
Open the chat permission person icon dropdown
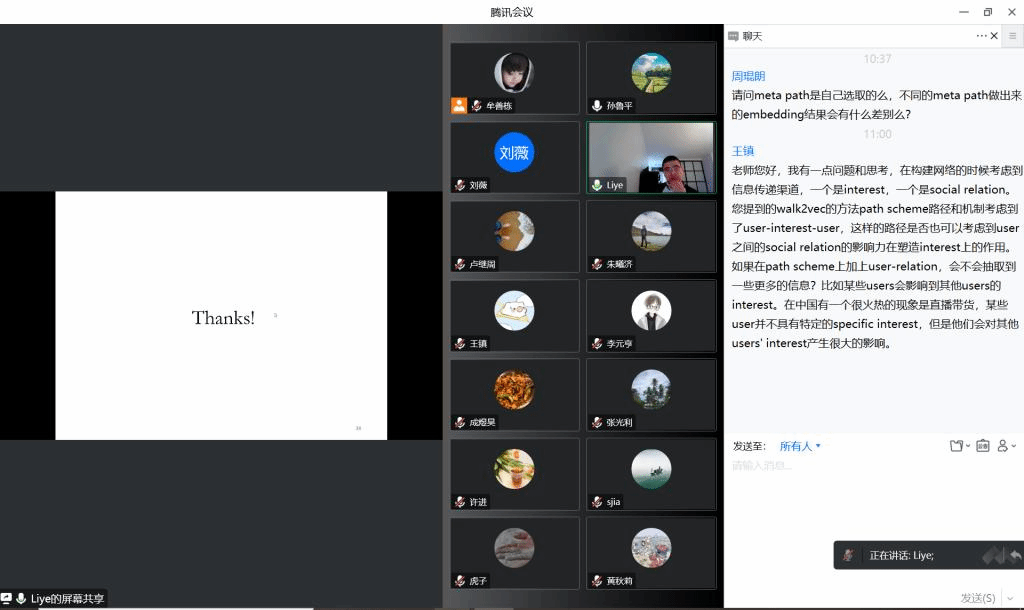(x=1005, y=446)
